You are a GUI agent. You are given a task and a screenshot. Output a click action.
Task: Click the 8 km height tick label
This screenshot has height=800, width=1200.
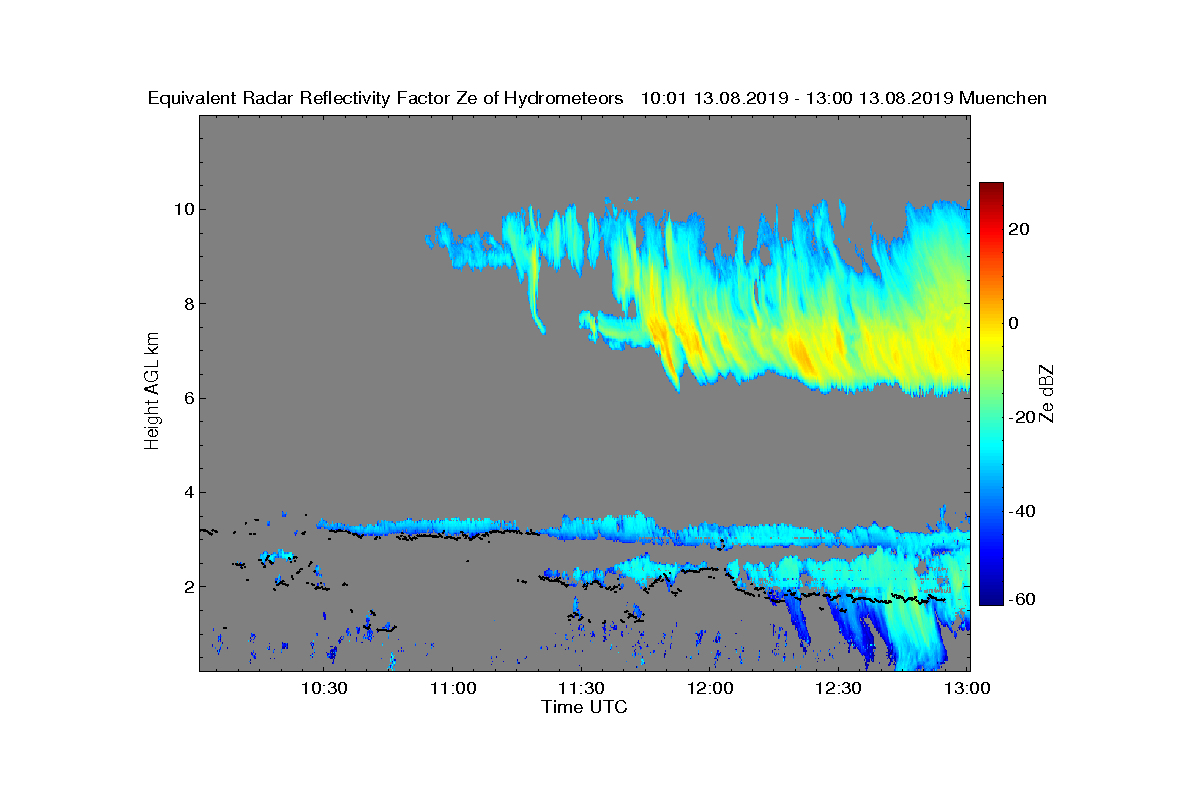click(x=187, y=304)
